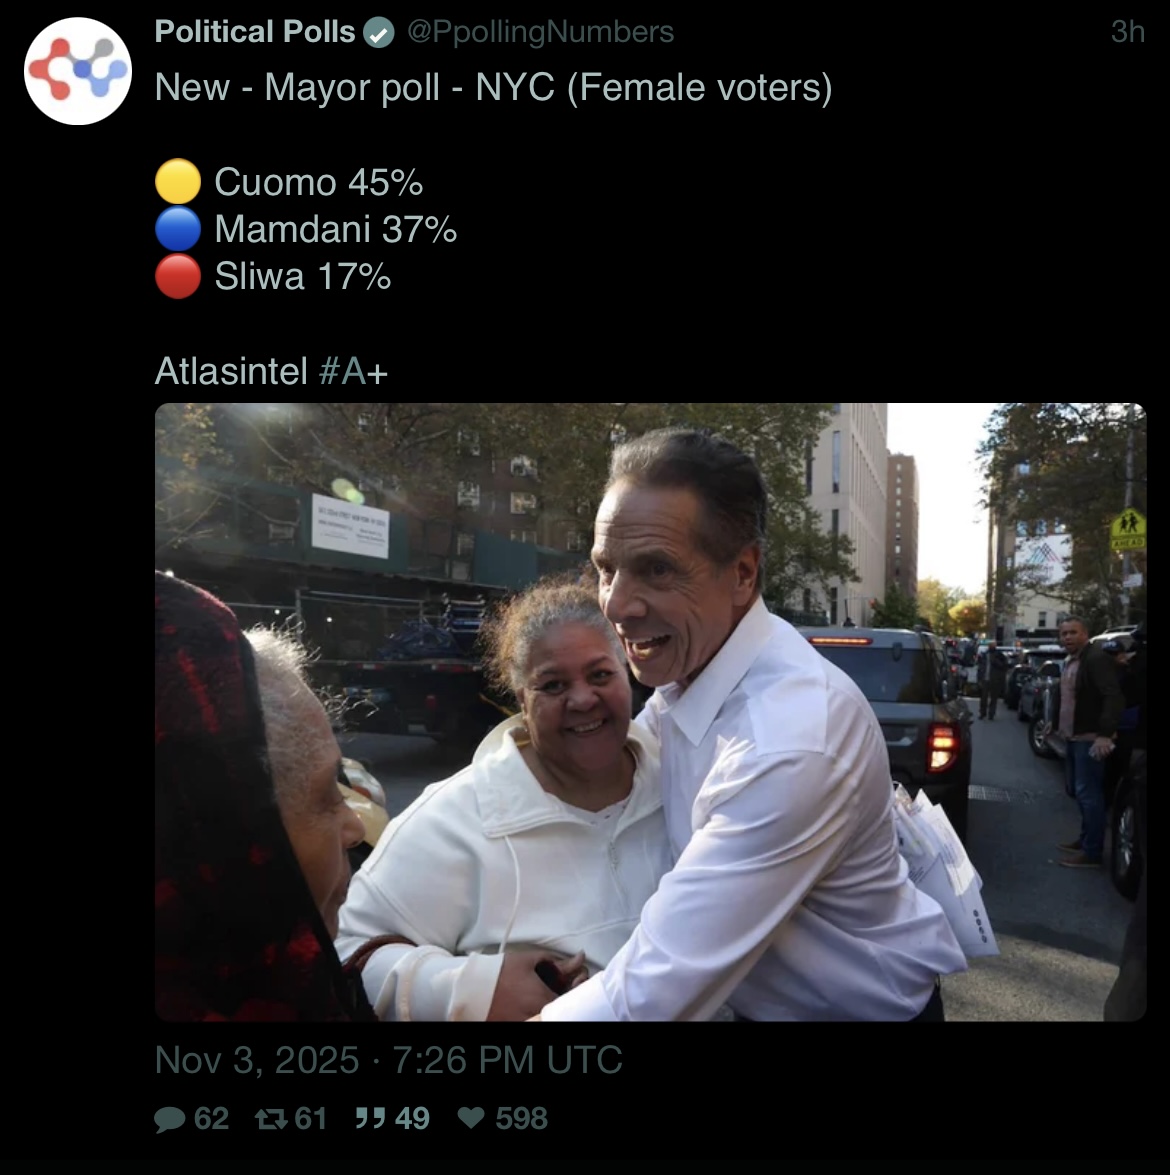Screen dimensions: 1170x1175
Task: Click the verified checkmark badge
Action: pyautogui.click(x=379, y=33)
